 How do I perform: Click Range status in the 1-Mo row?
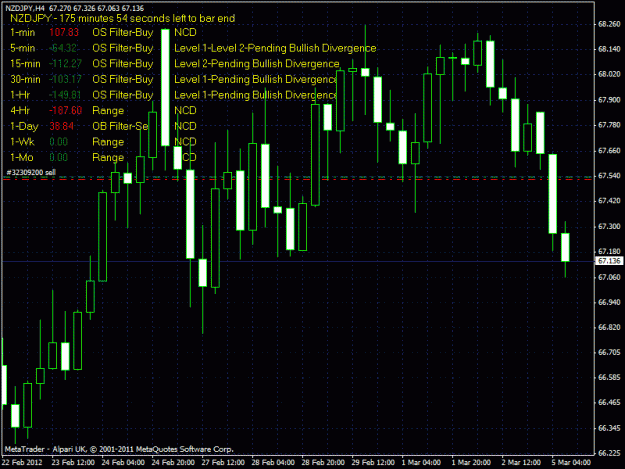108,158
